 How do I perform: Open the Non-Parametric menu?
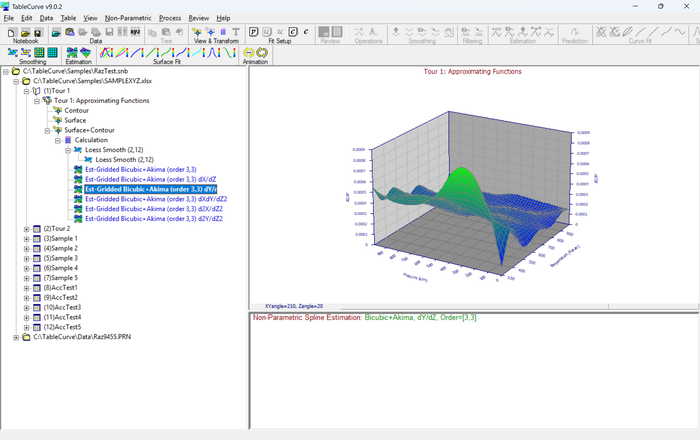click(128, 18)
